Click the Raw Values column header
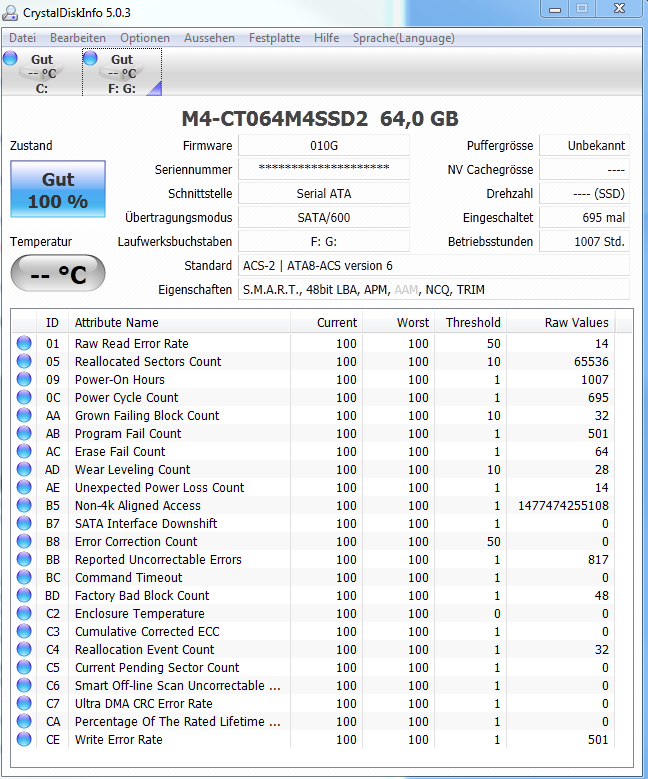Viewport: 648px width, 779px height. pyautogui.click(x=561, y=322)
